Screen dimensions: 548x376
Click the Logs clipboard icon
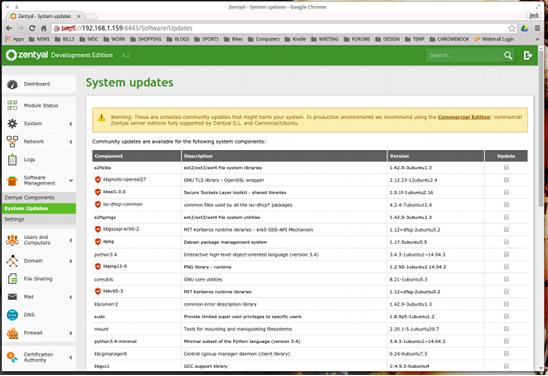point(12,159)
